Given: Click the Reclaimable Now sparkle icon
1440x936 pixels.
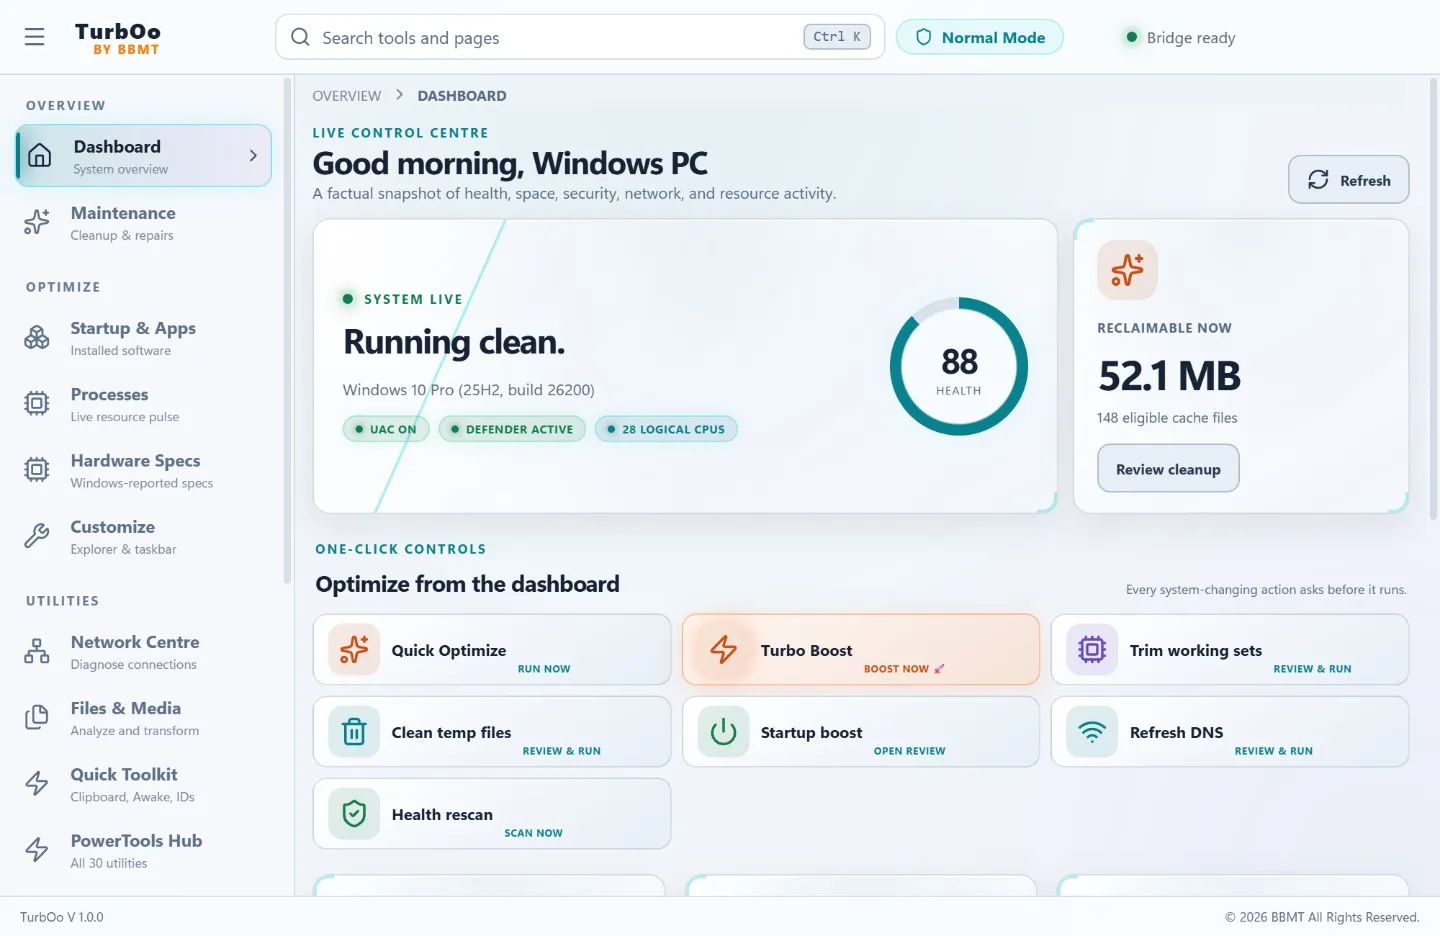Looking at the screenshot, I should pos(1127,270).
